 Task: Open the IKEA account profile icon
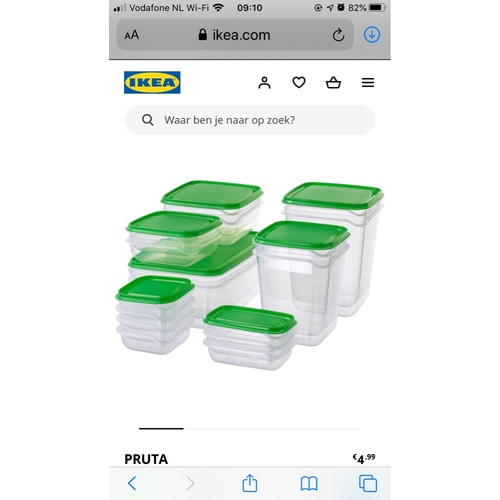[x=264, y=82]
